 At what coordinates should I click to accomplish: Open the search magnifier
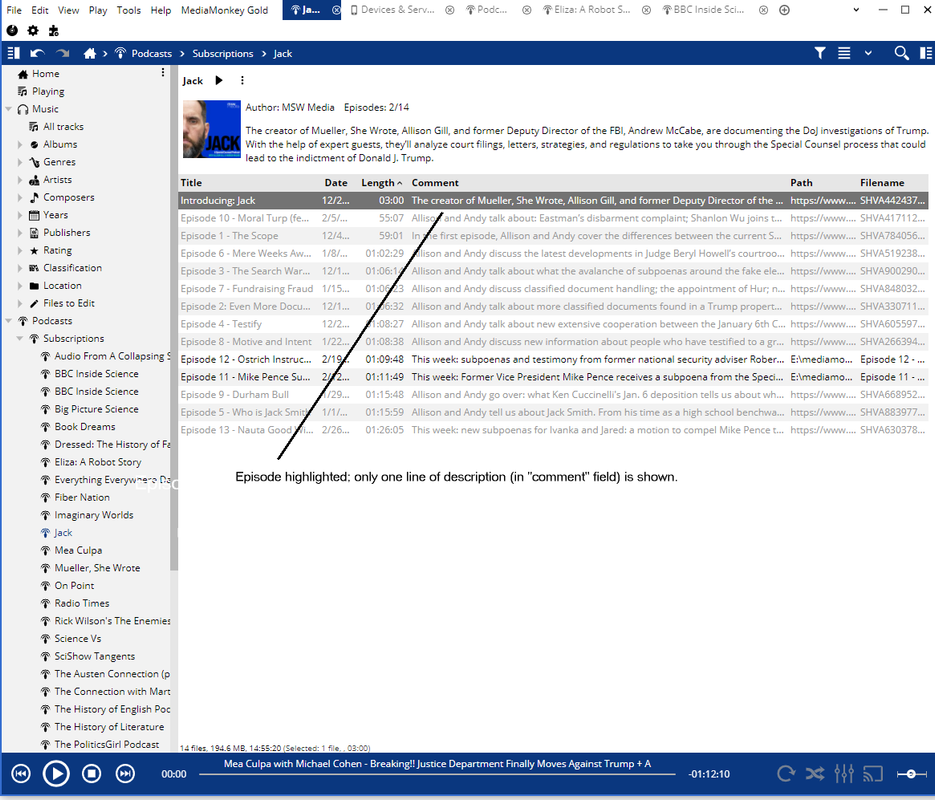pyautogui.click(x=902, y=53)
